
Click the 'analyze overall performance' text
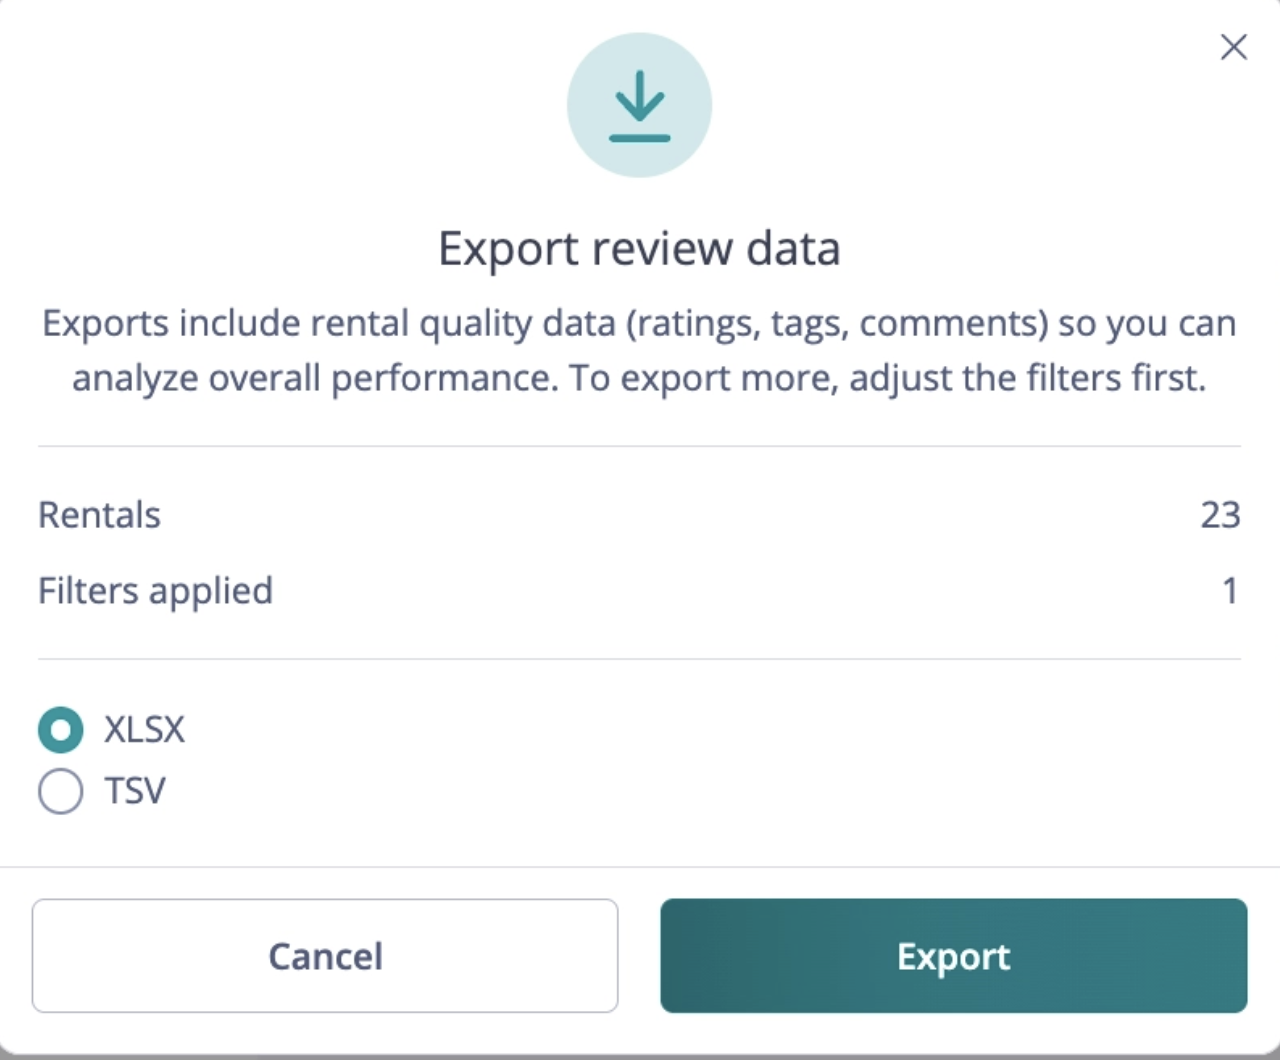(315, 378)
